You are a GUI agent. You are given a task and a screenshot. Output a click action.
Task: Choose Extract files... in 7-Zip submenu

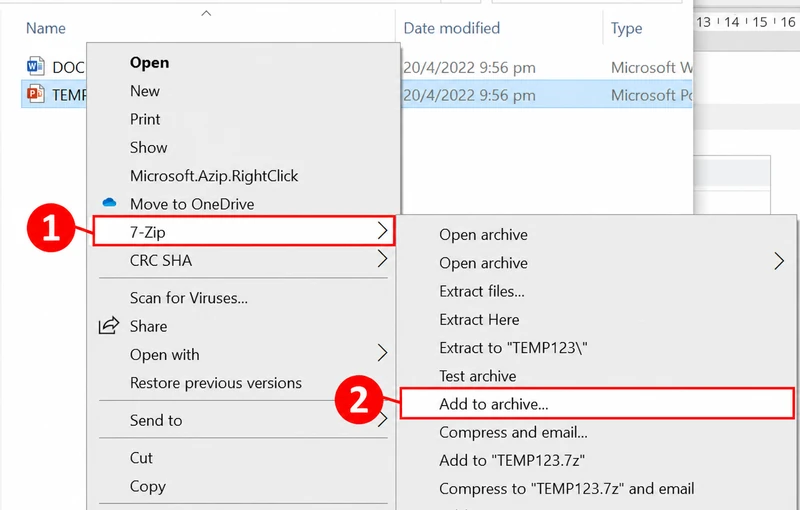pyautogui.click(x=482, y=292)
